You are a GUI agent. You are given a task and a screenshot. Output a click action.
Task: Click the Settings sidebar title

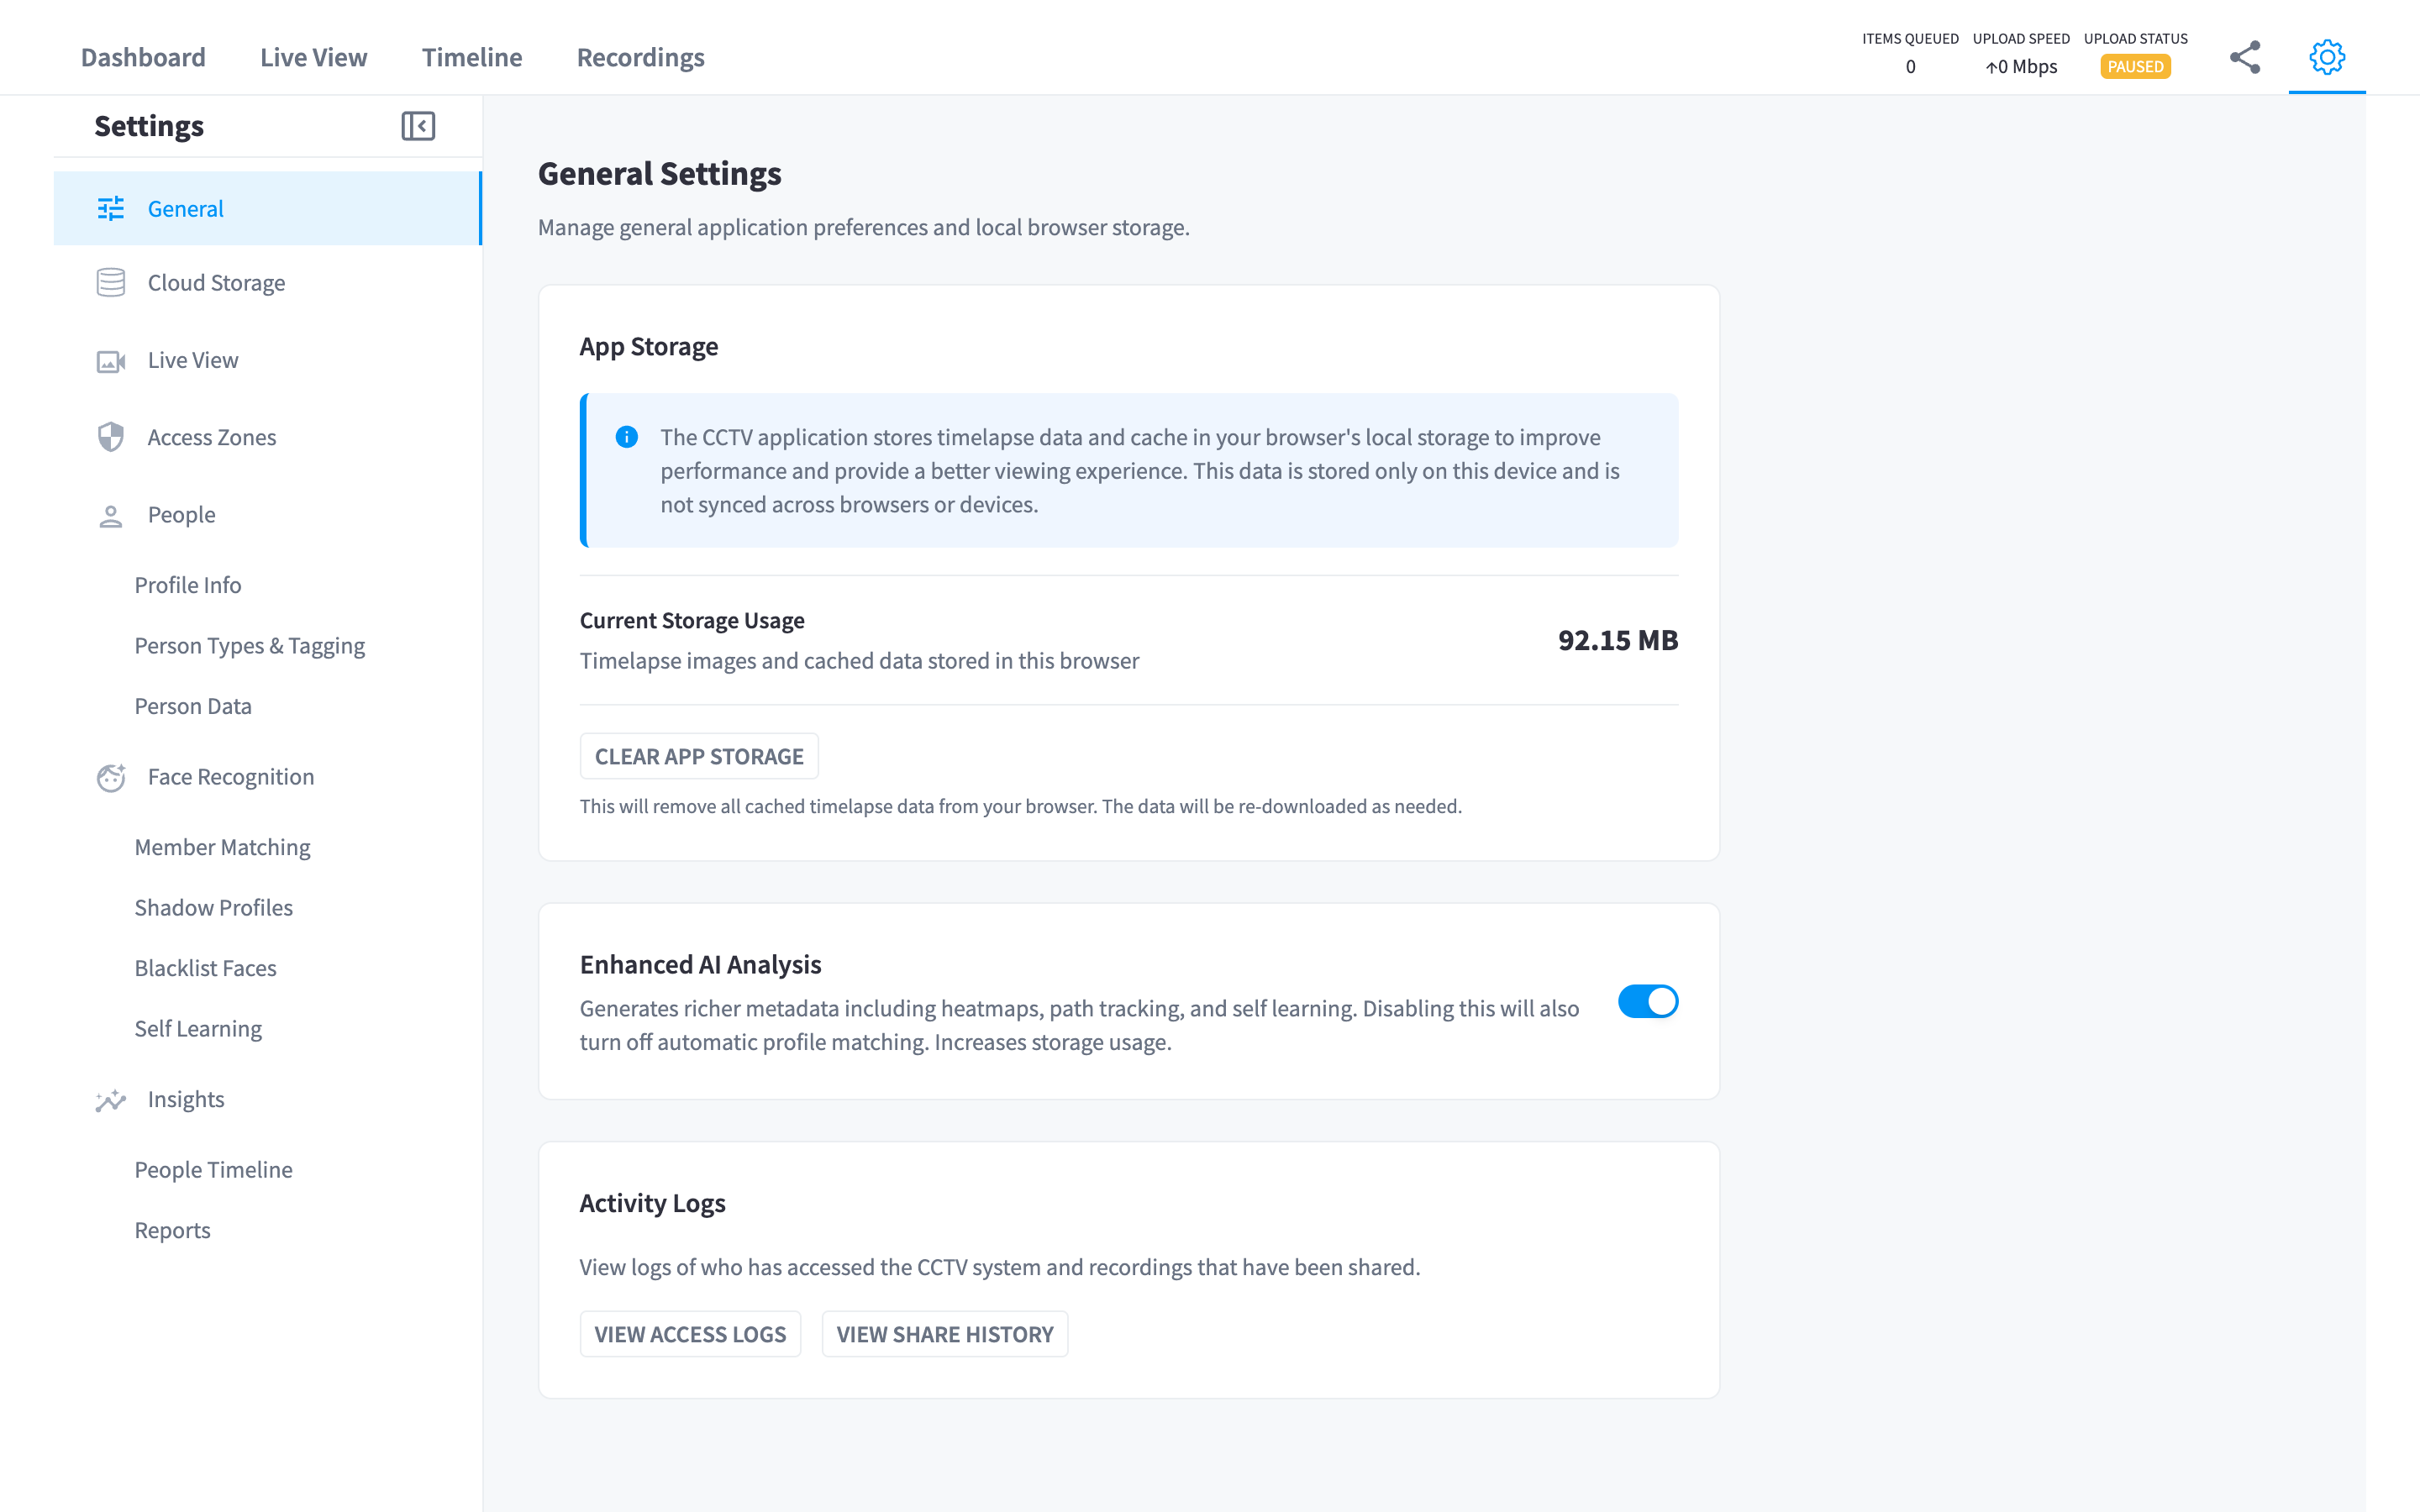tap(149, 126)
